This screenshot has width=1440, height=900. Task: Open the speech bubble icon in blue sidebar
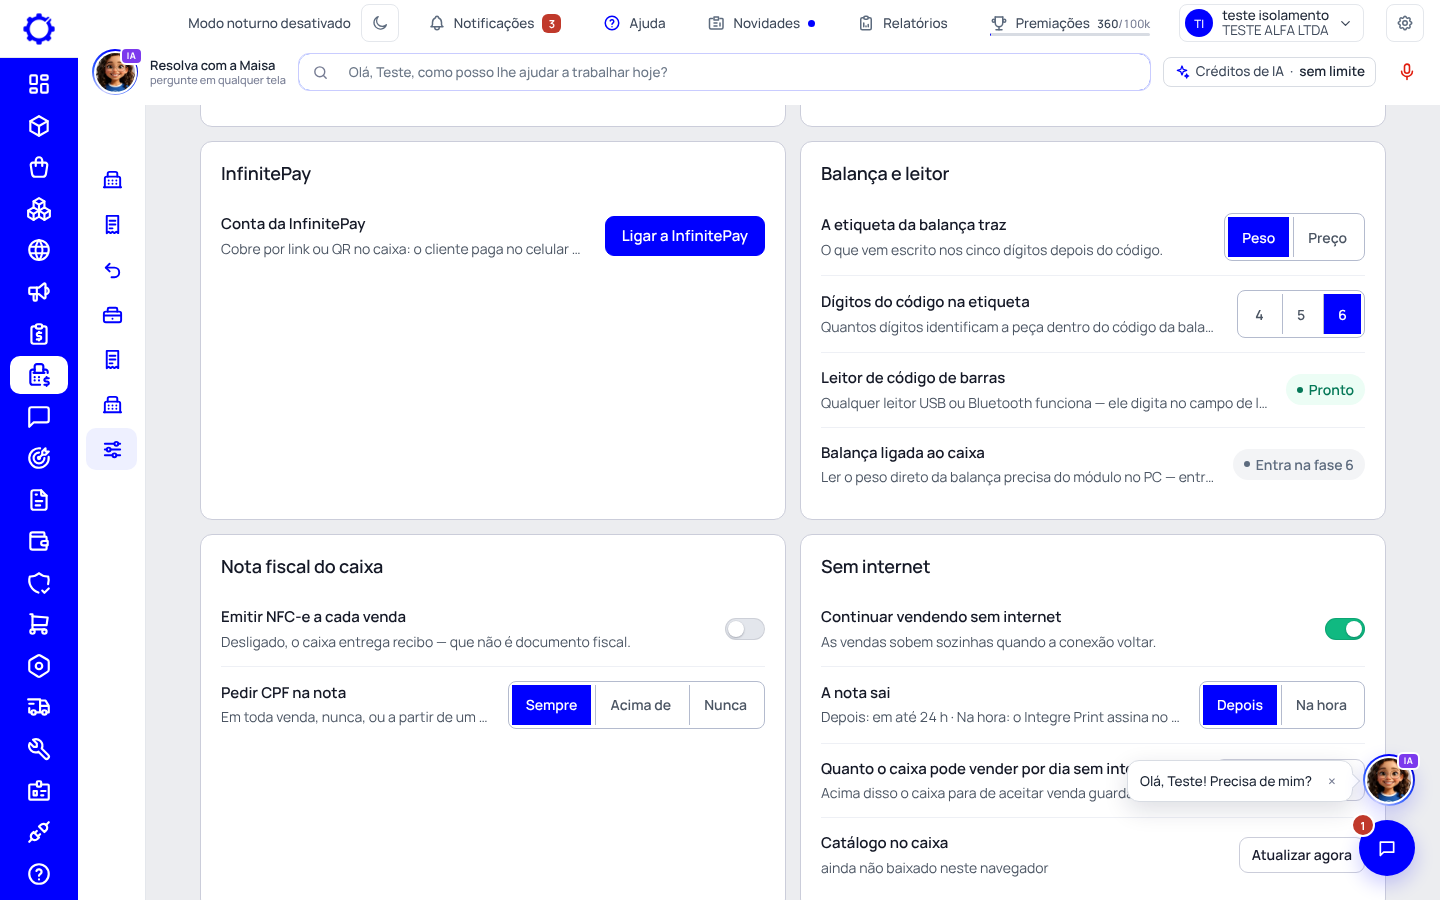click(x=39, y=417)
